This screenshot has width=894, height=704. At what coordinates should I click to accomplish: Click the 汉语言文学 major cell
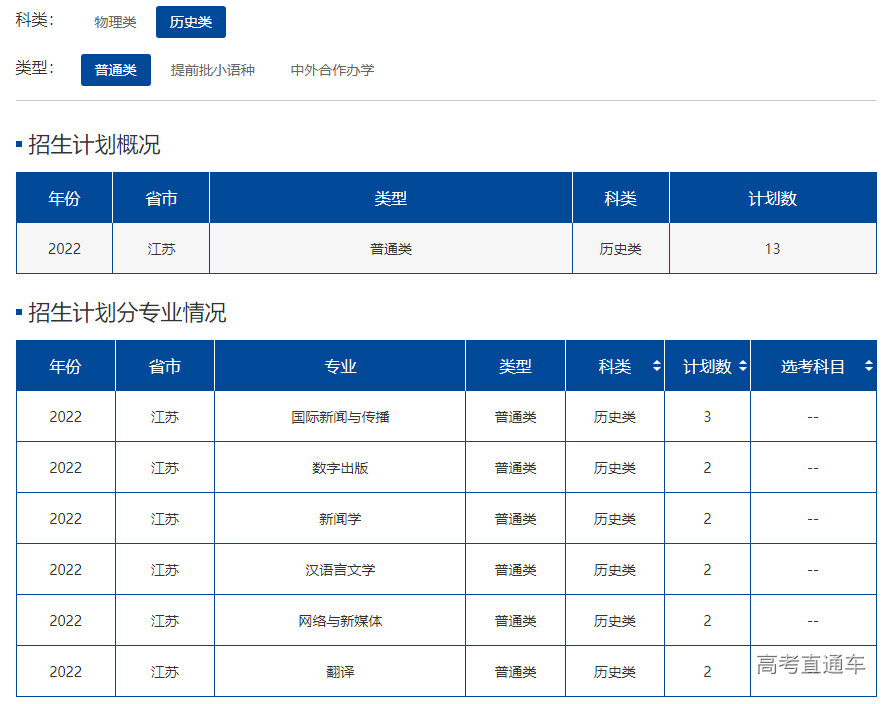tap(340, 569)
